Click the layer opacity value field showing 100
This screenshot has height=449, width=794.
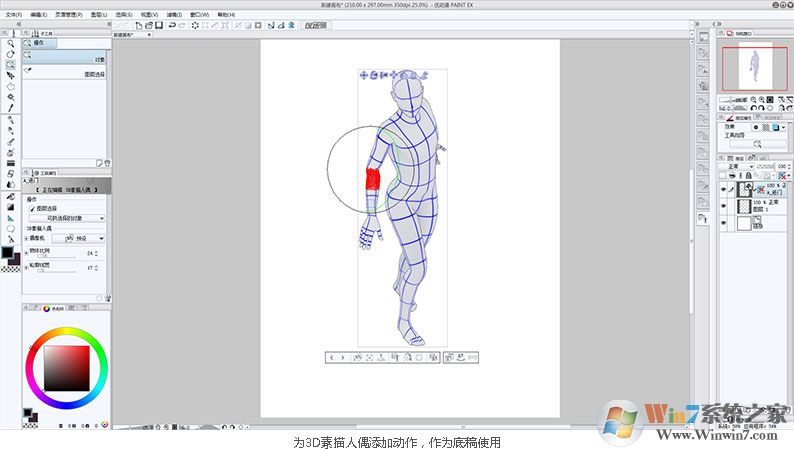[781, 166]
